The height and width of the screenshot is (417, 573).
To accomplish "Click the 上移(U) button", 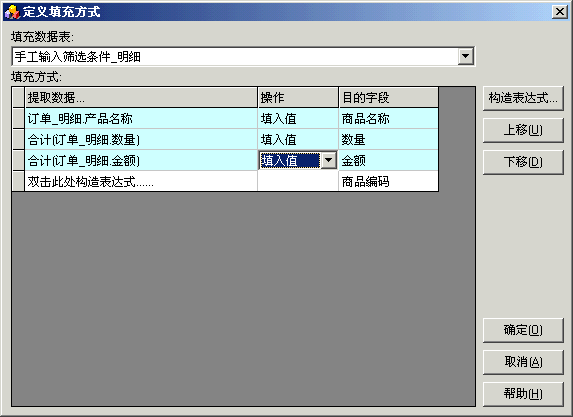I will 523,130.
